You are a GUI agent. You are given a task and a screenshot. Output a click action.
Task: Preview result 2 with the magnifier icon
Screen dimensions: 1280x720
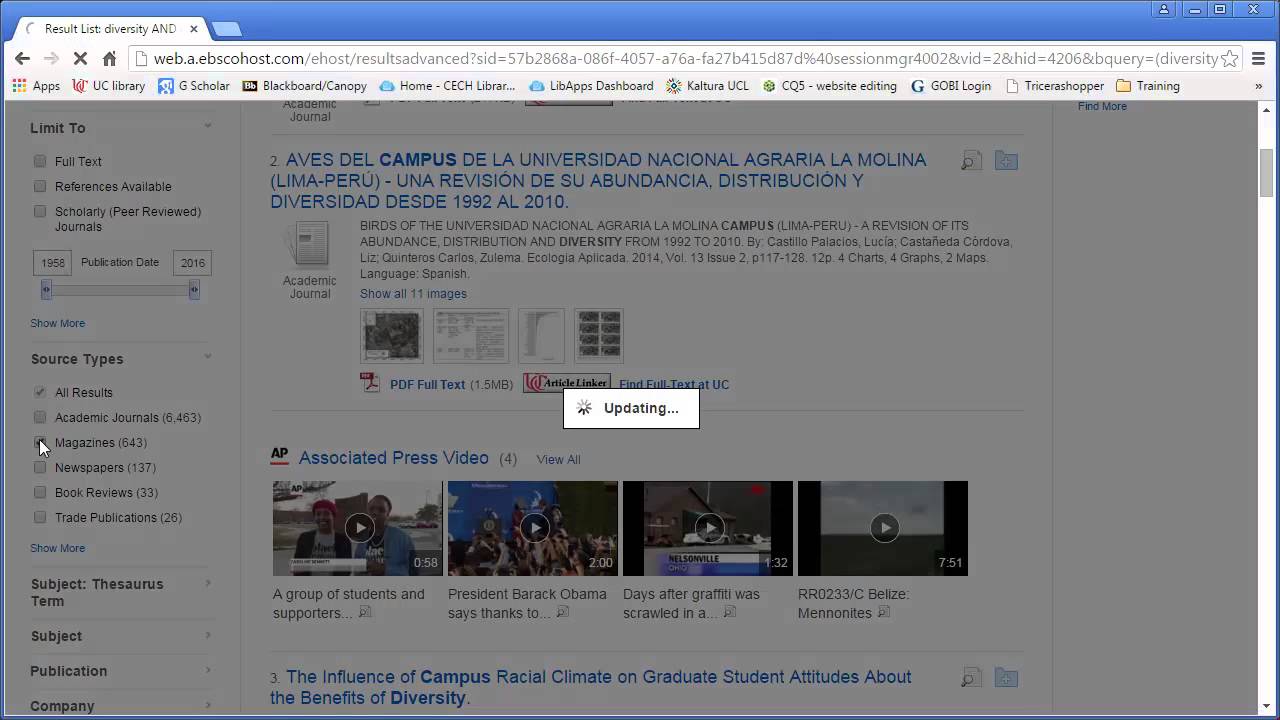pos(971,161)
